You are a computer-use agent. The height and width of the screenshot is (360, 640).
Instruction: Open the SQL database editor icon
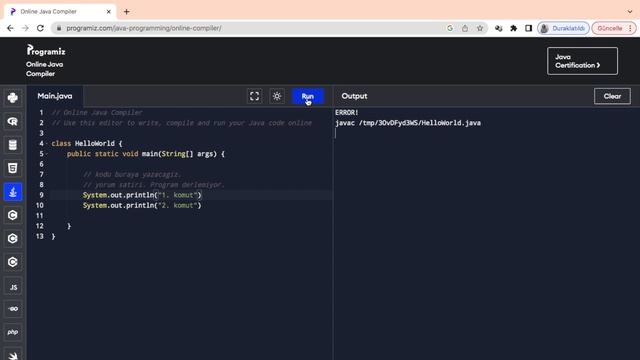point(13,144)
